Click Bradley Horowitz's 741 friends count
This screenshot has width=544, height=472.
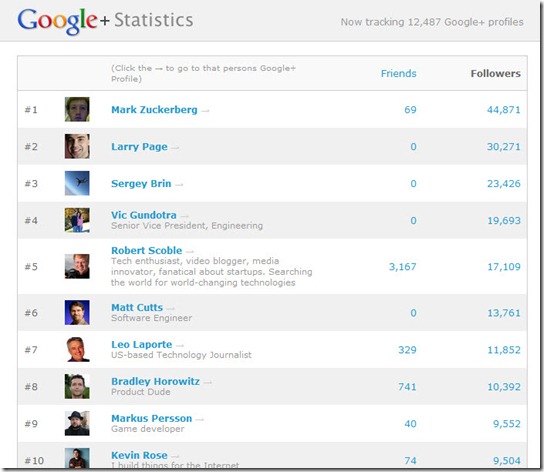tap(407, 387)
